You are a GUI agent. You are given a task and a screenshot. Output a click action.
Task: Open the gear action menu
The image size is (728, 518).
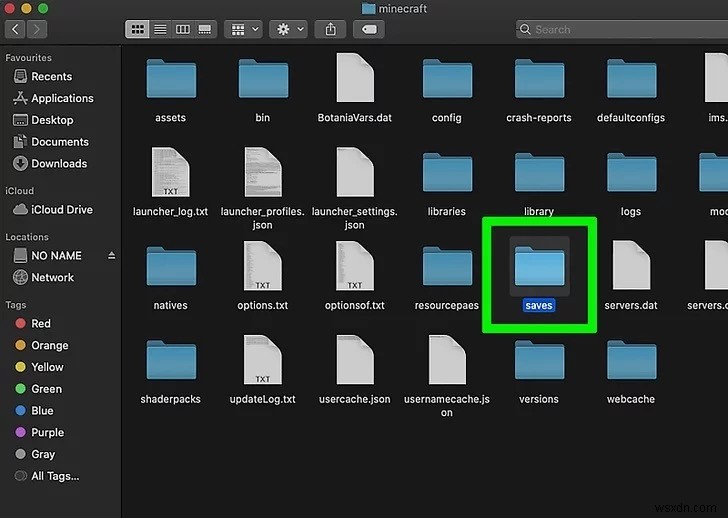[289, 30]
